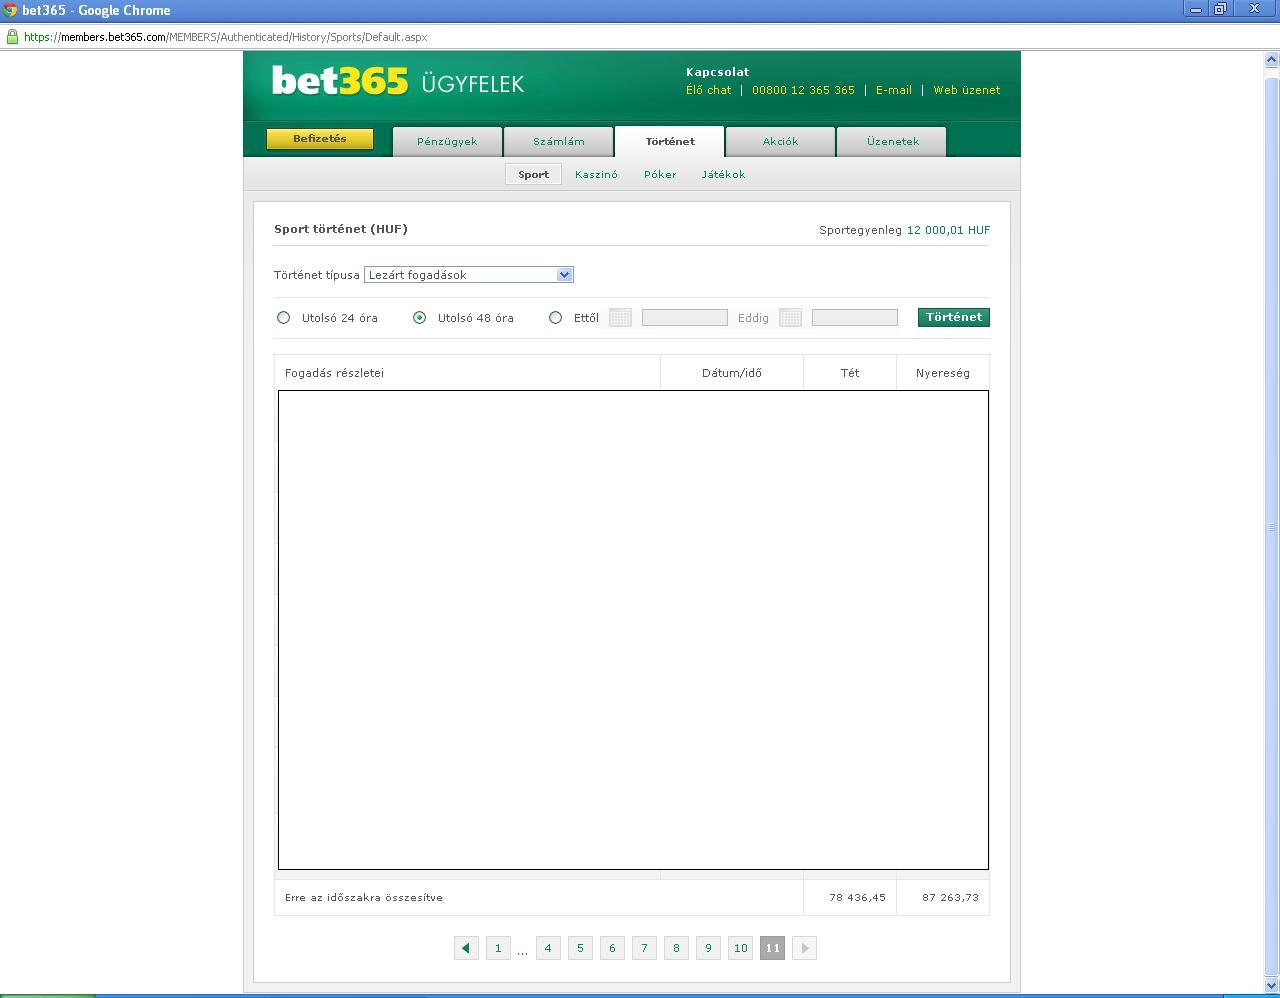Open the Ettől calendar icon

click(620, 317)
